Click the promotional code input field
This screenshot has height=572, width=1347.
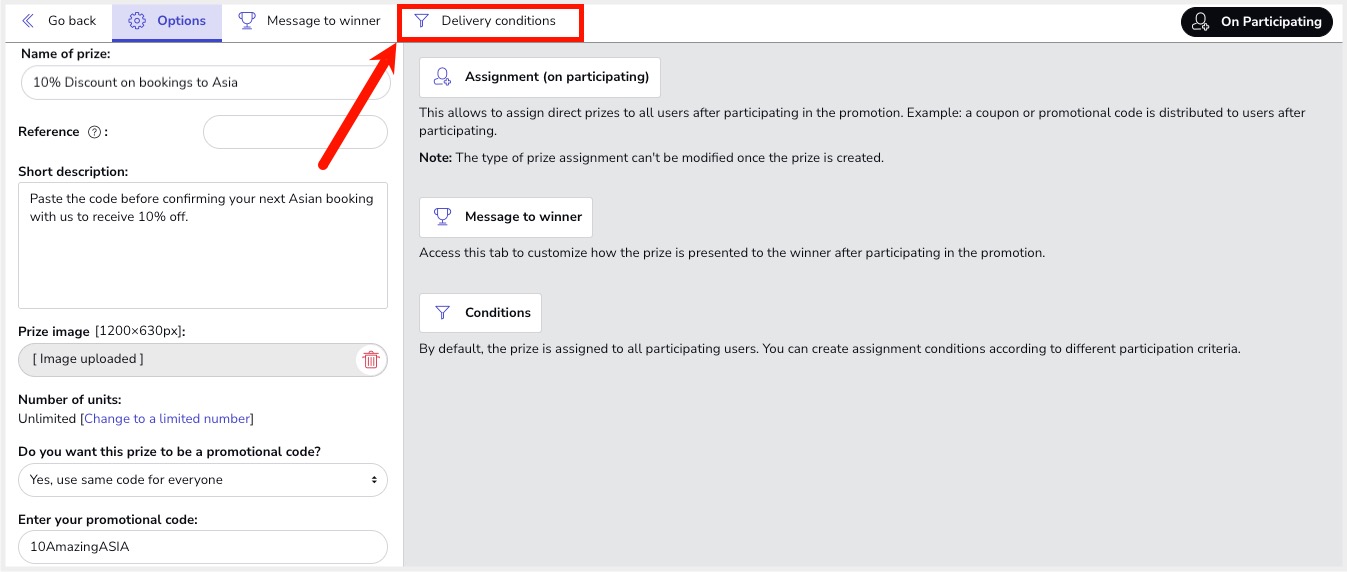[x=203, y=547]
